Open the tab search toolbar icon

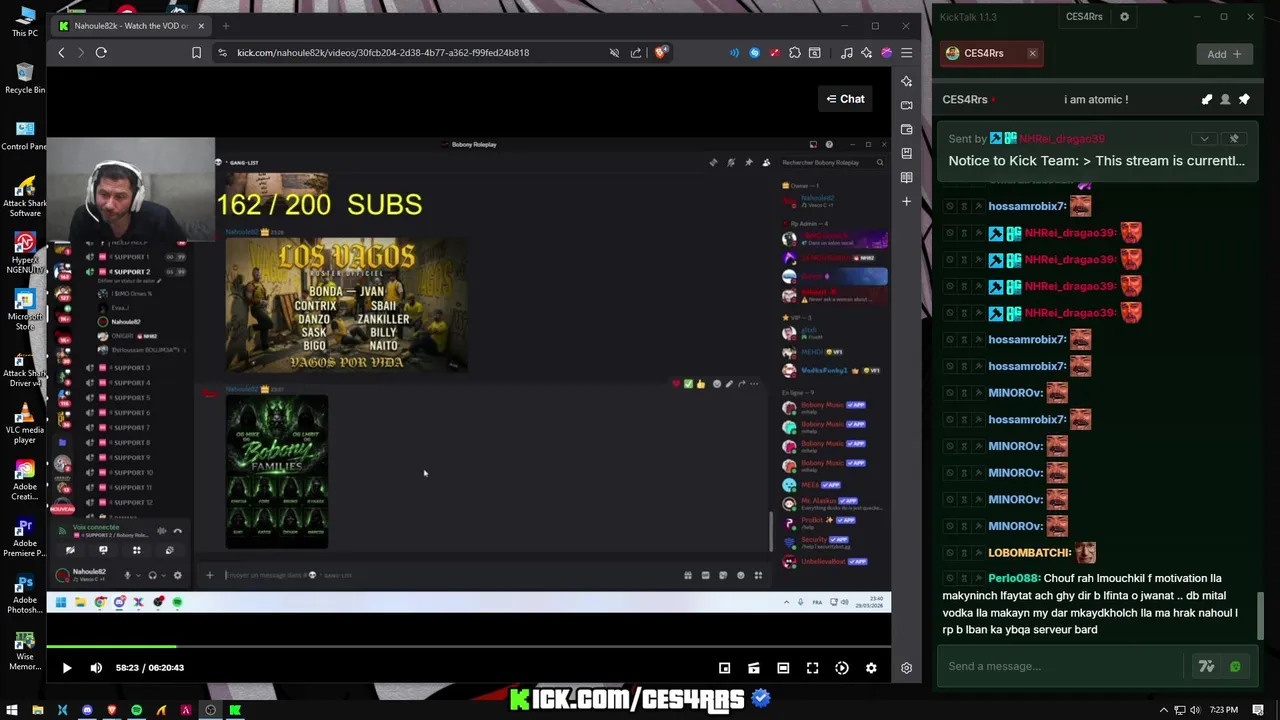[815, 53]
